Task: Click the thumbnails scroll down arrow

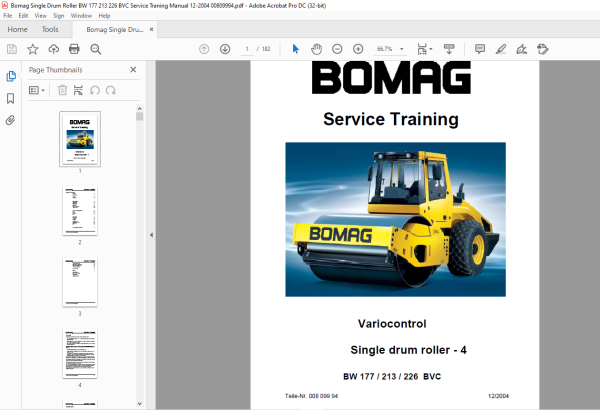Action: coord(139,404)
